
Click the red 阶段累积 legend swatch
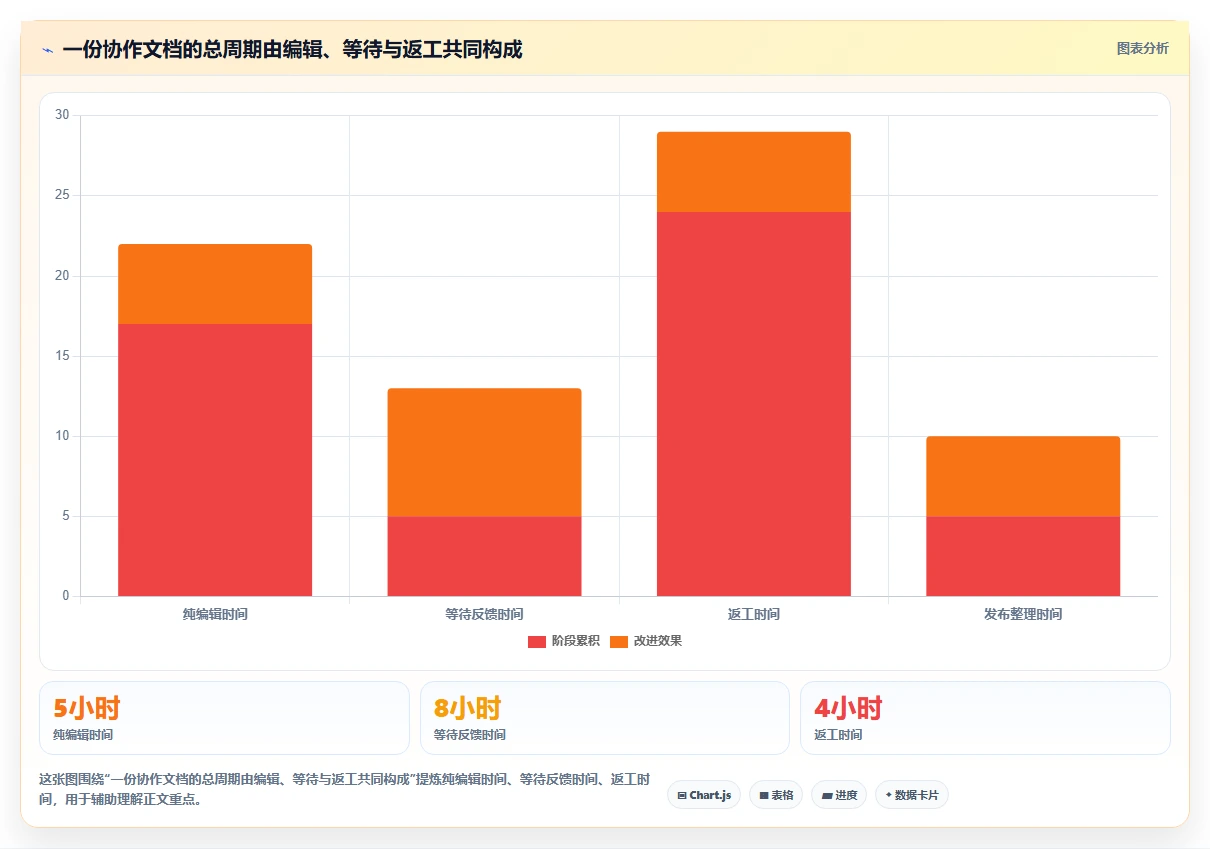537,642
